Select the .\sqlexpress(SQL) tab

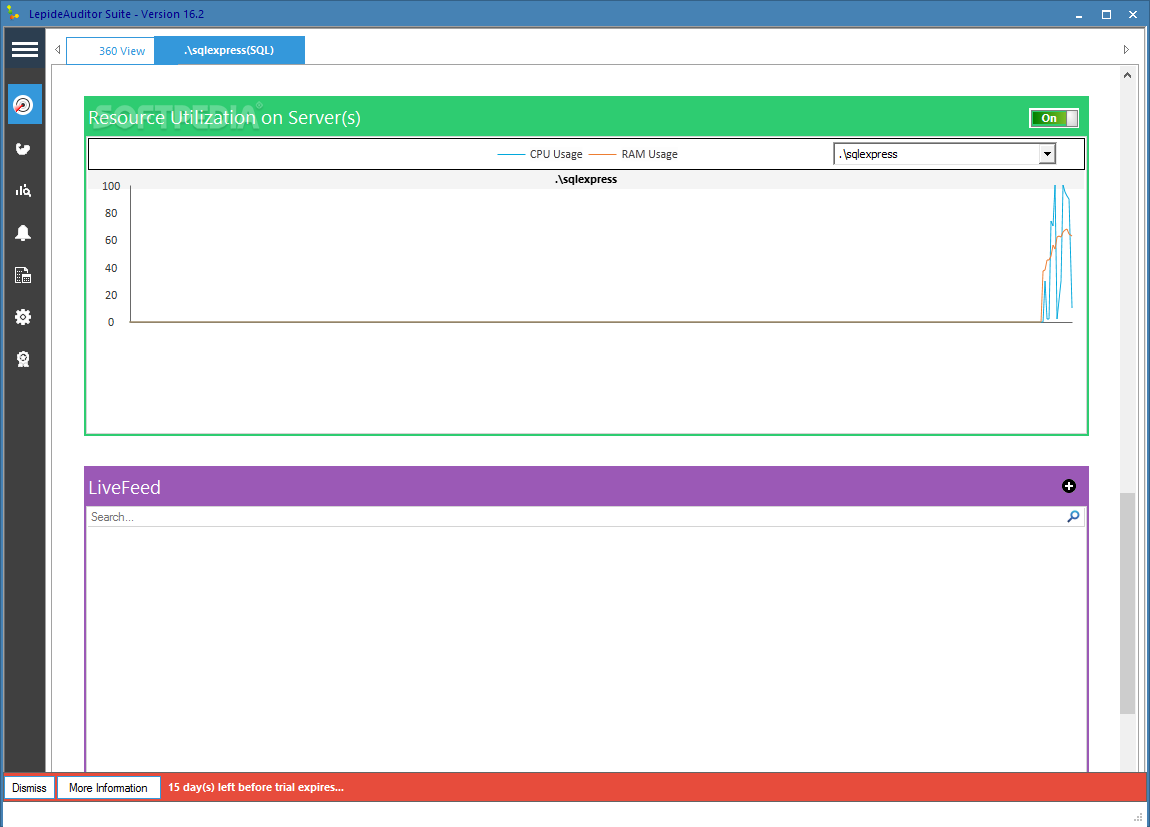pos(230,51)
